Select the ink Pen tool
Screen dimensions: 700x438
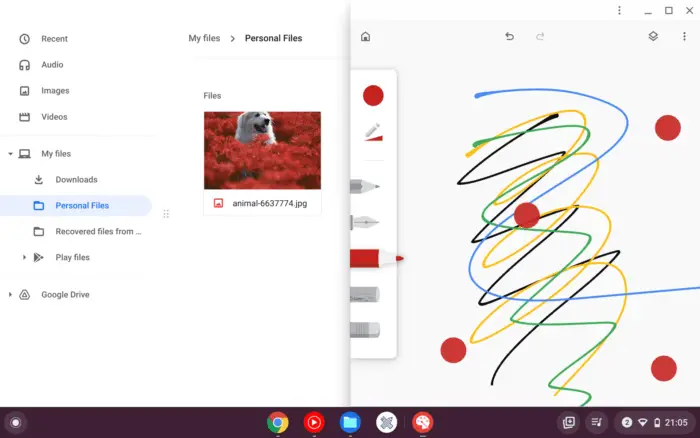pyautogui.click(x=365, y=222)
